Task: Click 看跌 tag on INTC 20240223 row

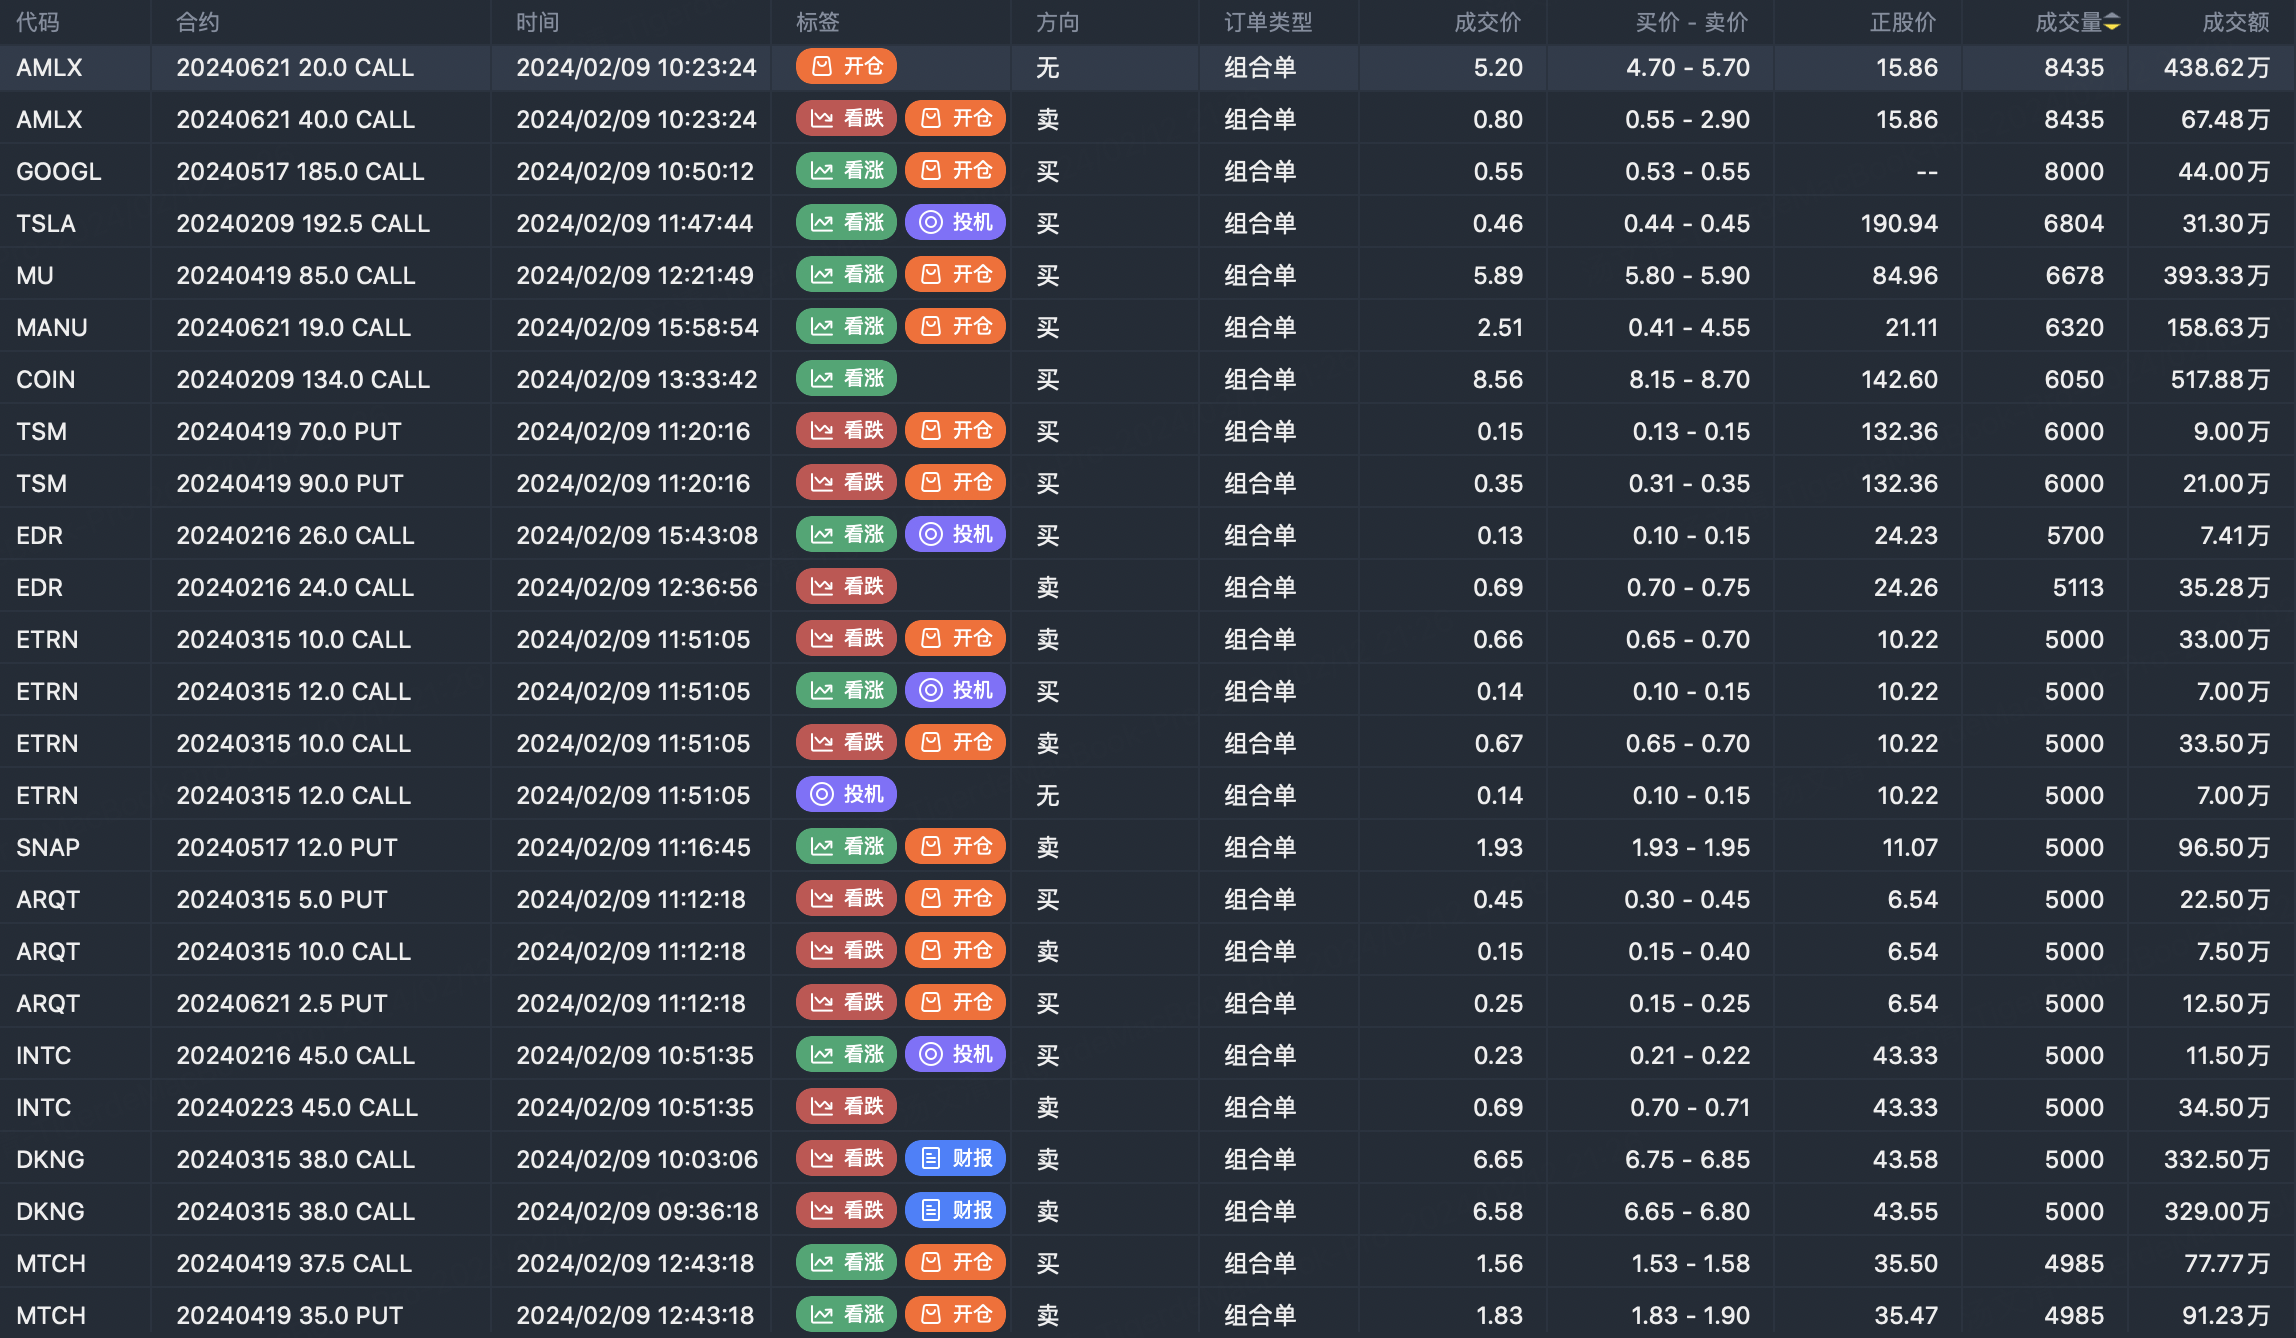Action: [x=846, y=1107]
